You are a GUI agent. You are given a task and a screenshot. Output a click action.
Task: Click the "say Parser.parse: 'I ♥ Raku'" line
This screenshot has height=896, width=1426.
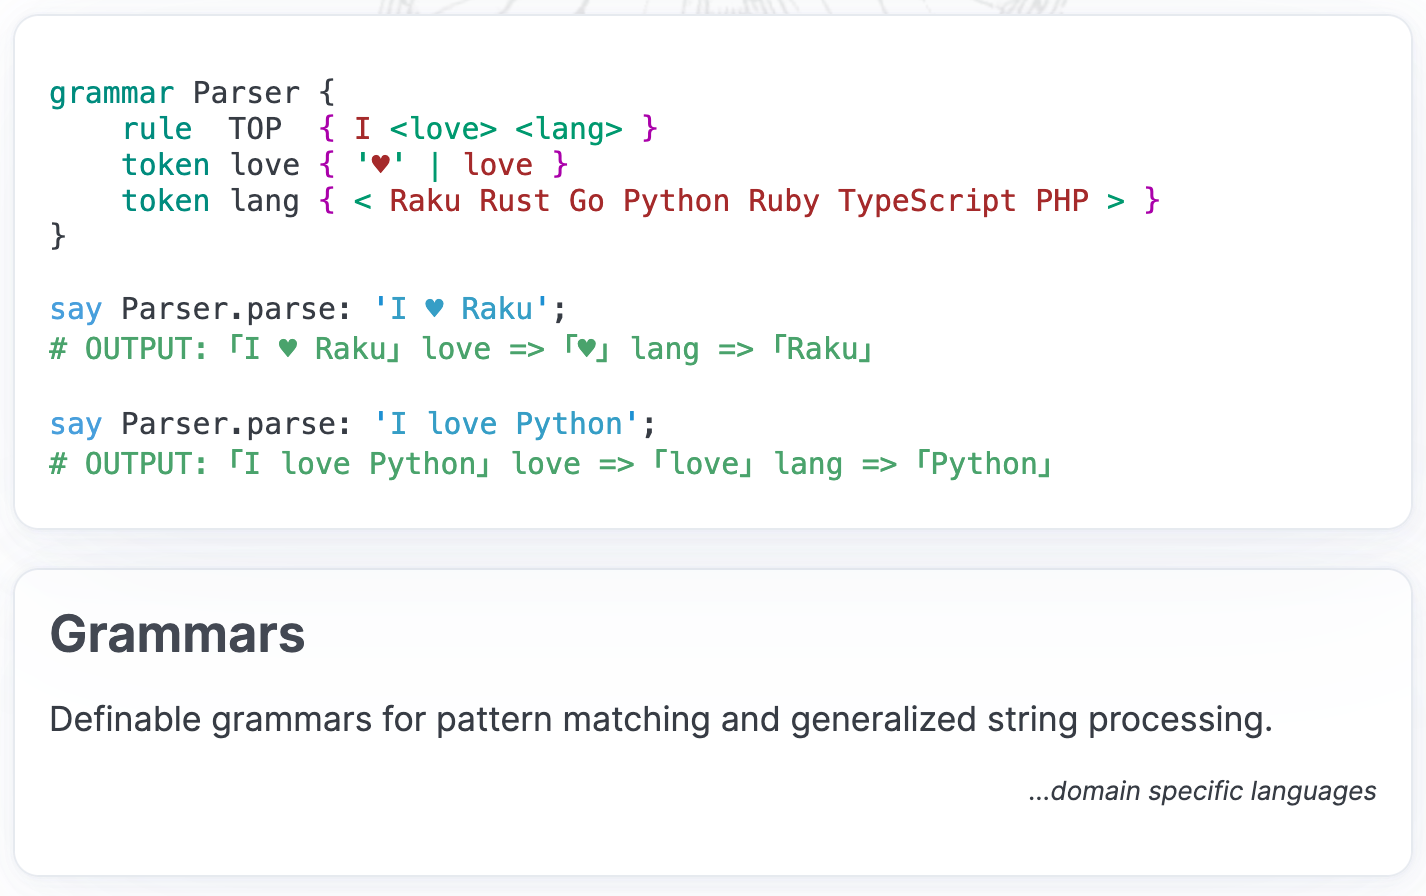[x=308, y=309]
